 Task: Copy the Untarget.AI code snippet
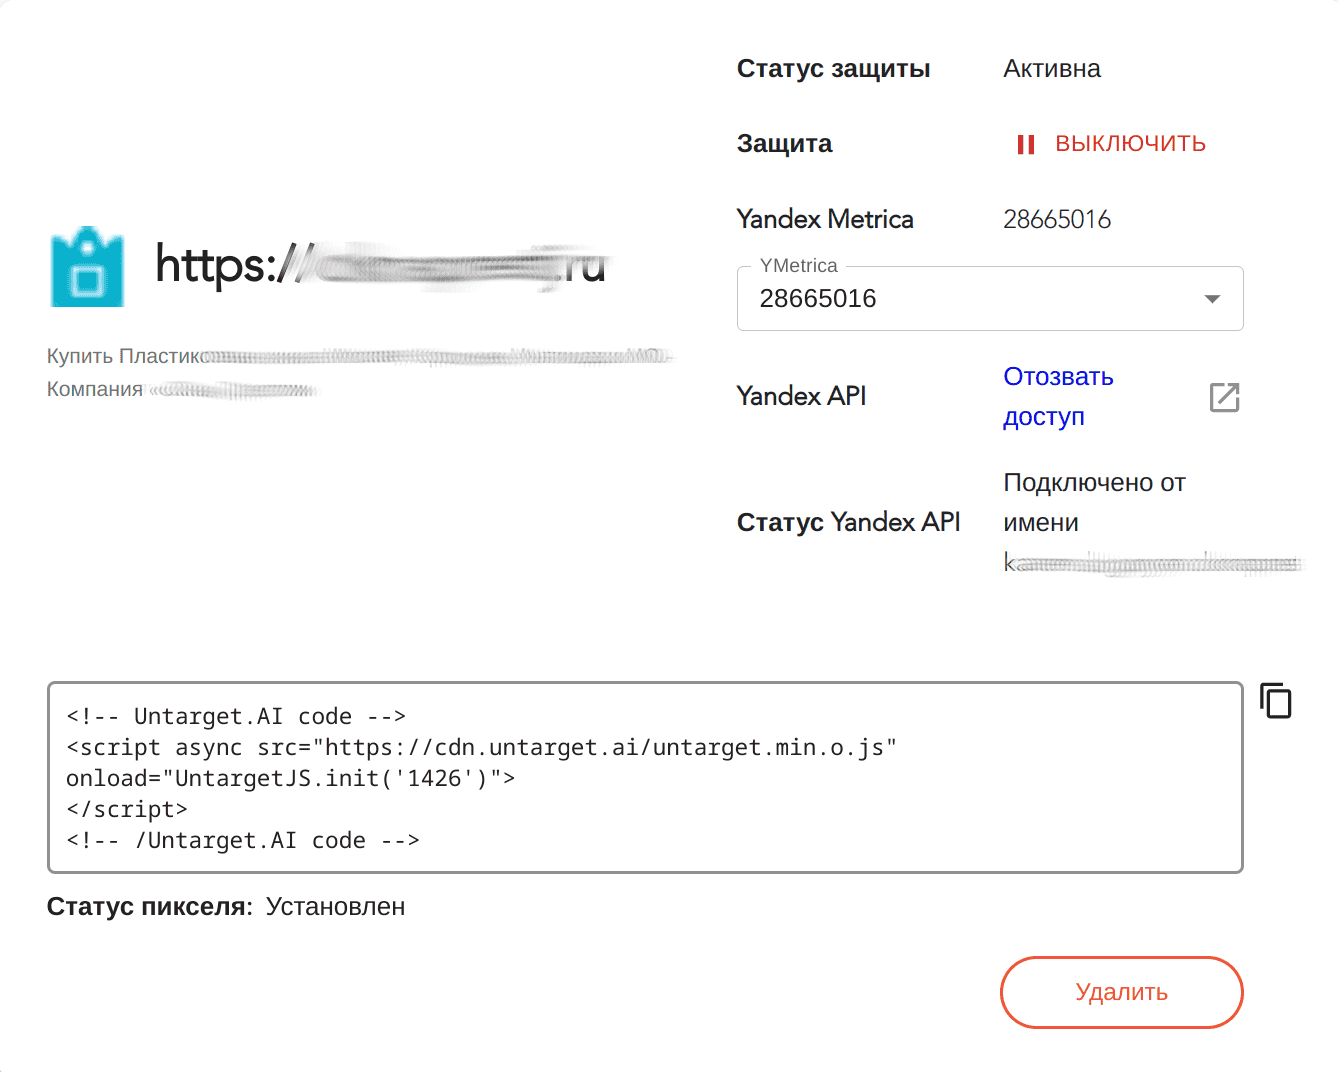(x=1275, y=701)
